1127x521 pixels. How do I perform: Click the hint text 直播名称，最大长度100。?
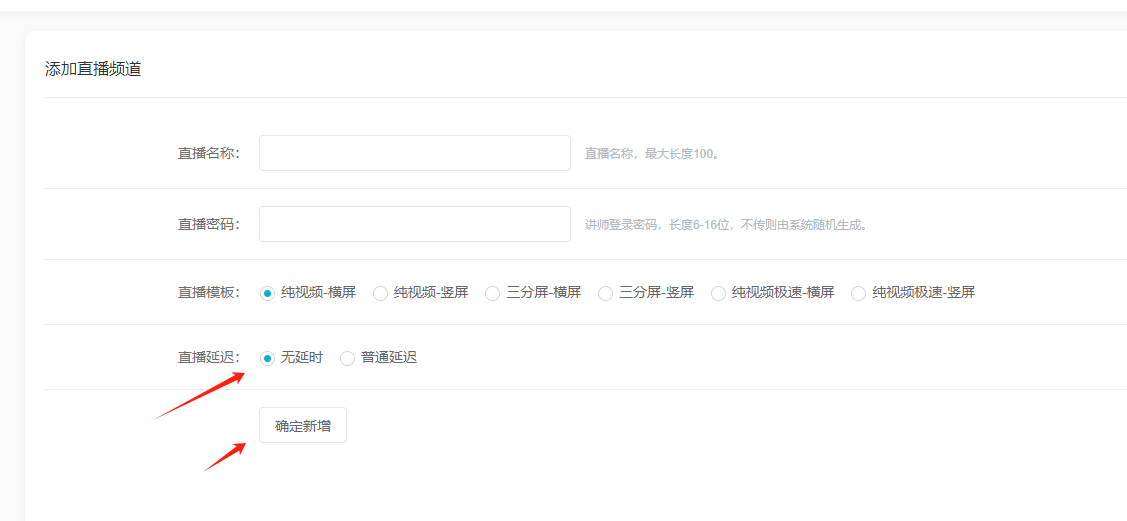pos(652,154)
